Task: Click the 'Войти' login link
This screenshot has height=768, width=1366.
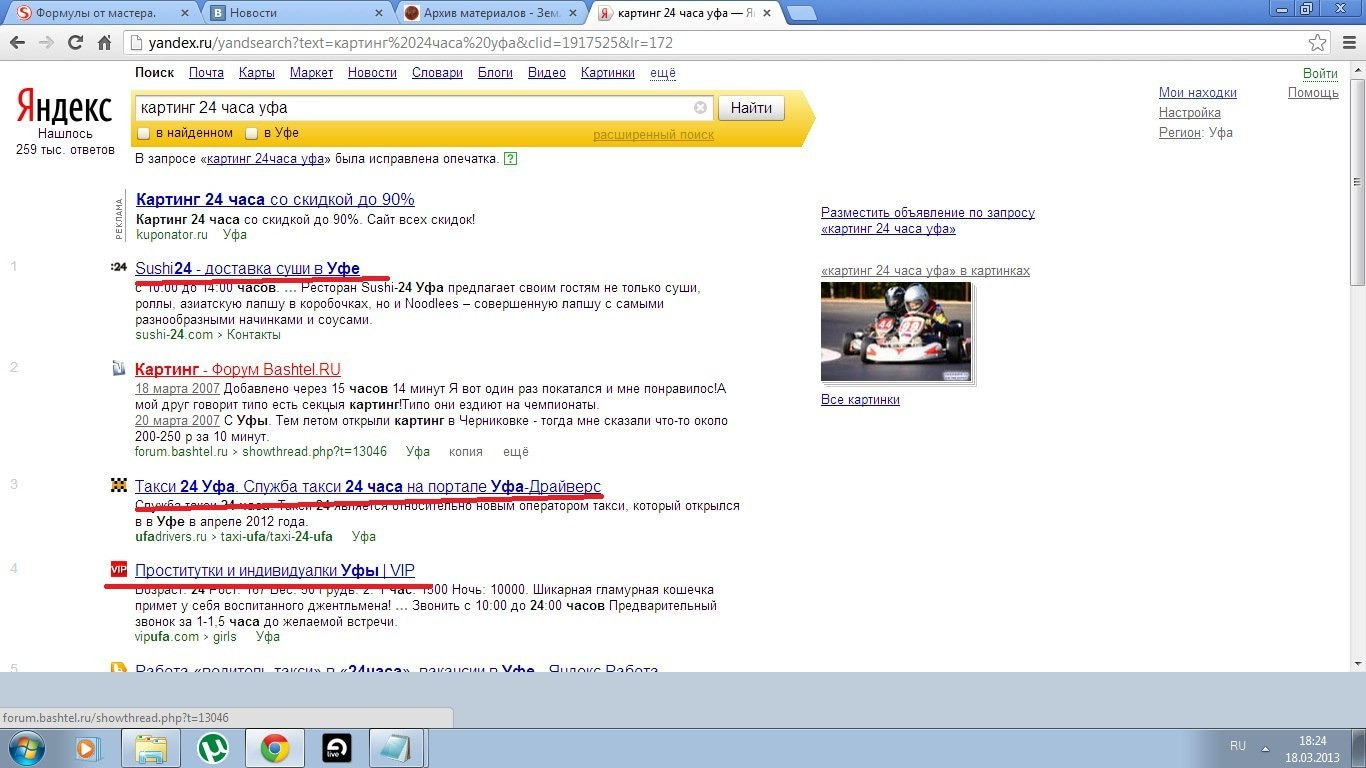Action: pyautogui.click(x=1321, y=74)
